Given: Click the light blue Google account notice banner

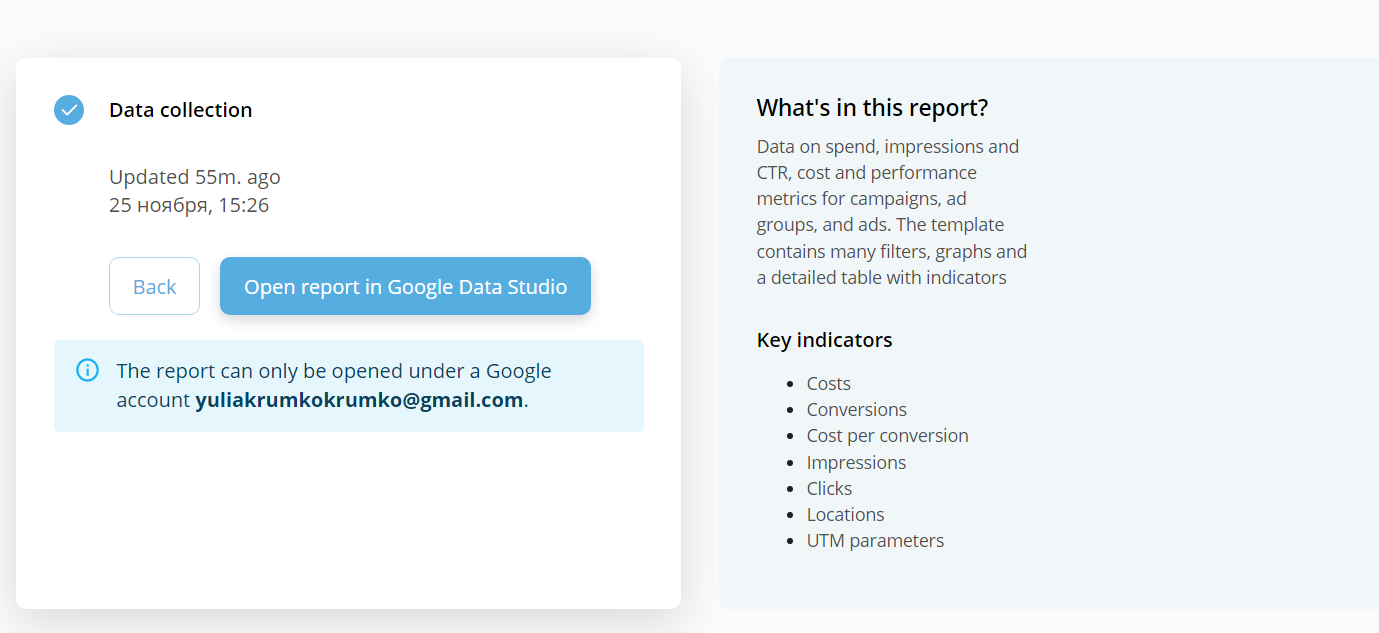Looking at the screenshot, I should point(349,386).
